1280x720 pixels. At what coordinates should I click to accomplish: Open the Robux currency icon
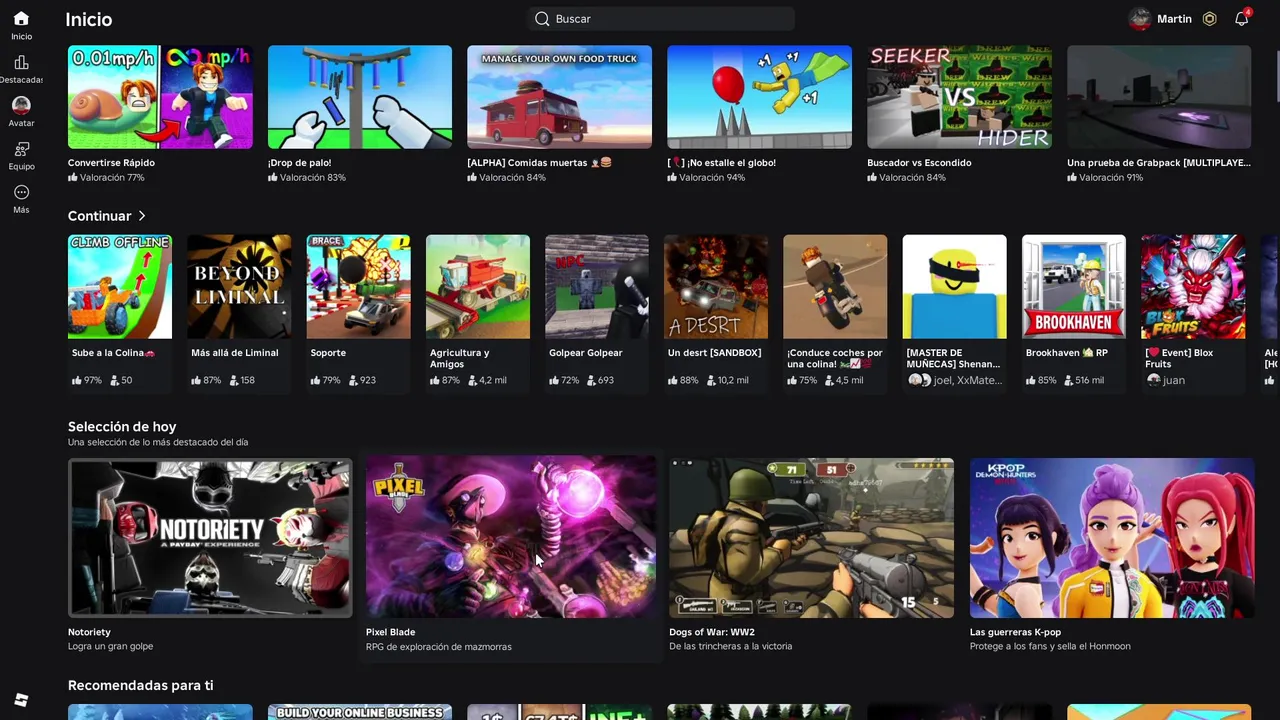(1209, 19)
